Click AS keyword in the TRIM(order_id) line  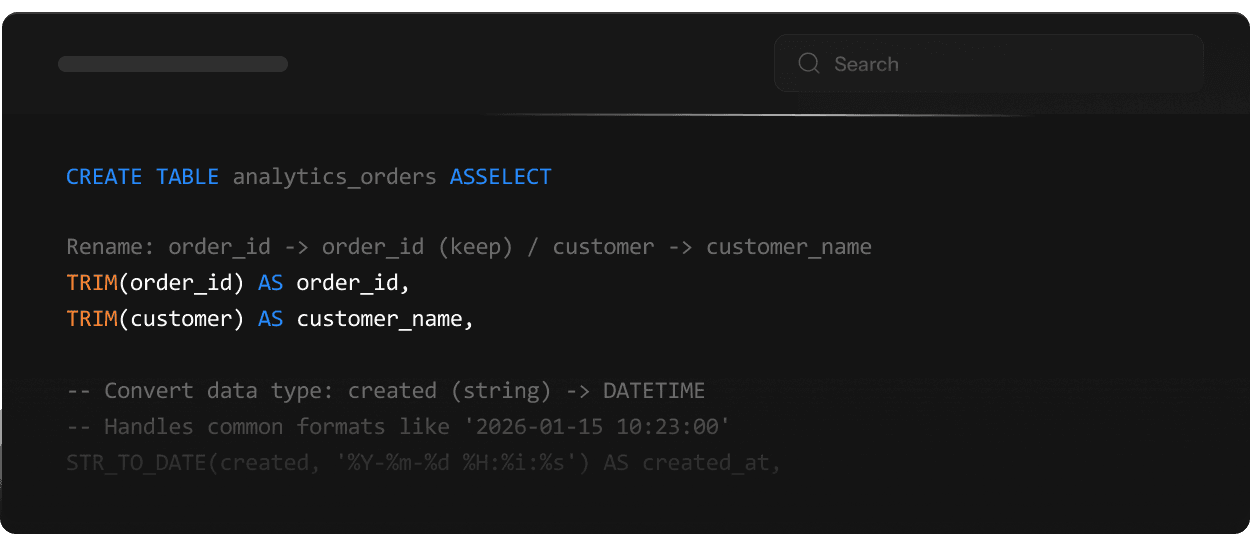pyautogui.click(x=270, y=283)
